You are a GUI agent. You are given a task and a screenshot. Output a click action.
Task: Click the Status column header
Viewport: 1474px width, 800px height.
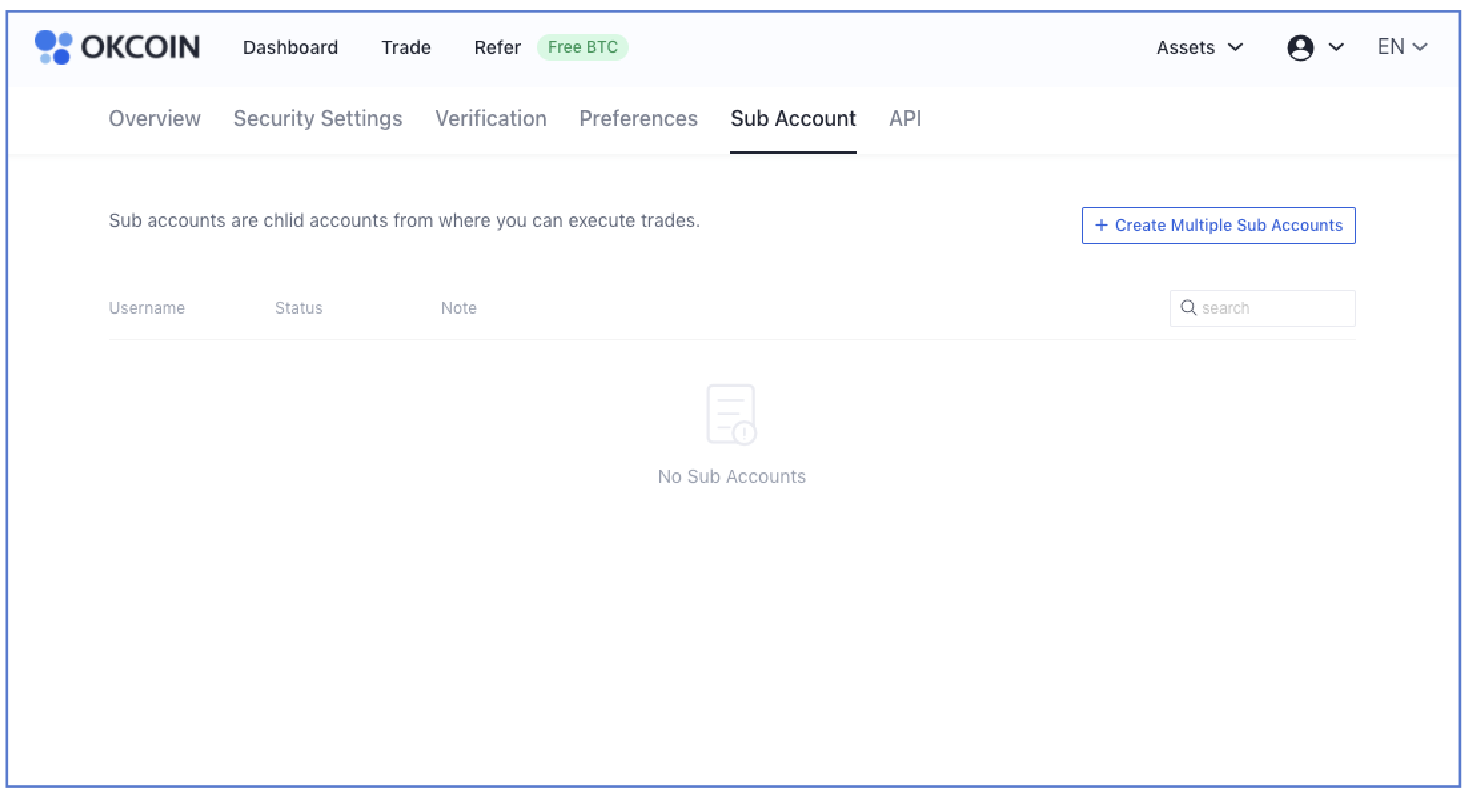299,308
